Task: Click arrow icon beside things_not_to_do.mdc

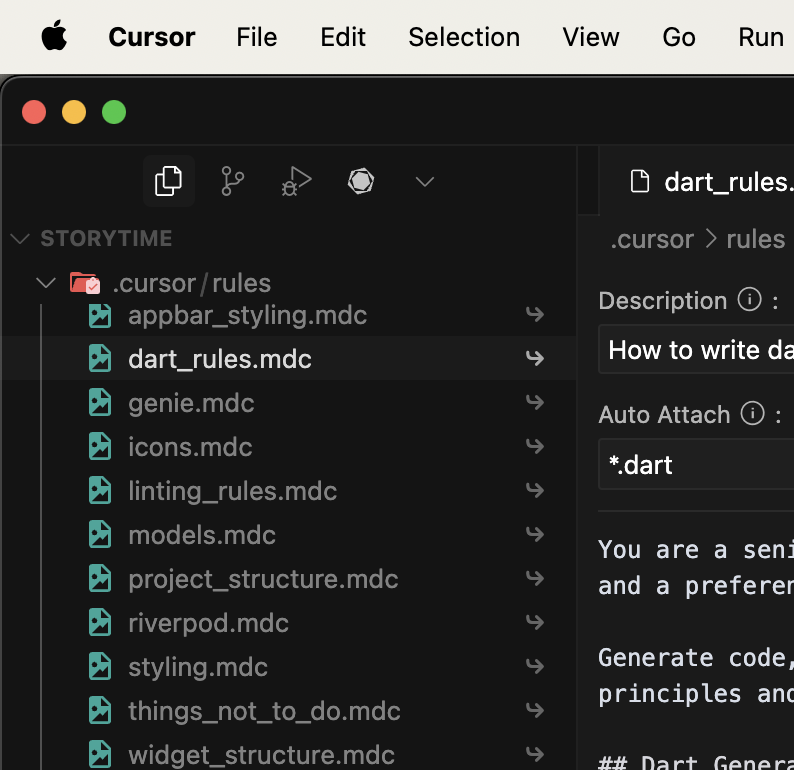Action: [535, 711]
